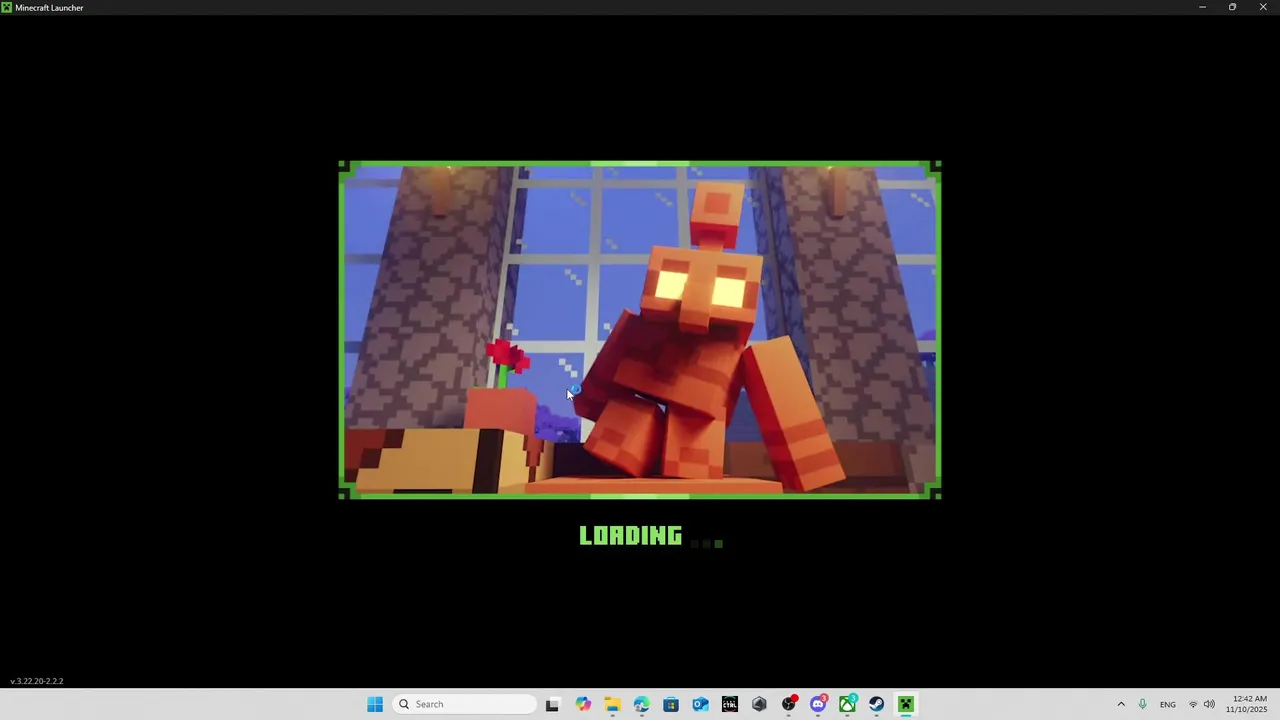
Task: Open Microsoft Store from the taskbar
Action: point(671,704)
